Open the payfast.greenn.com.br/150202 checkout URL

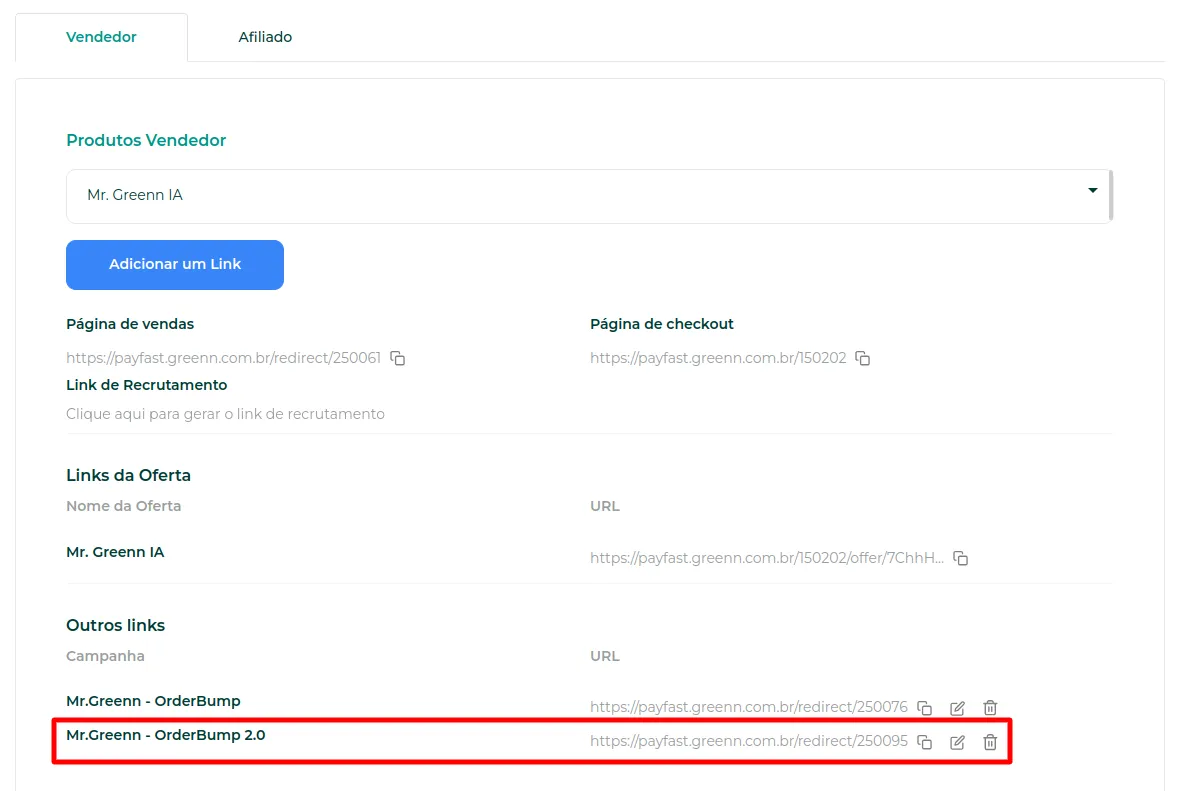tap(718, 359)
